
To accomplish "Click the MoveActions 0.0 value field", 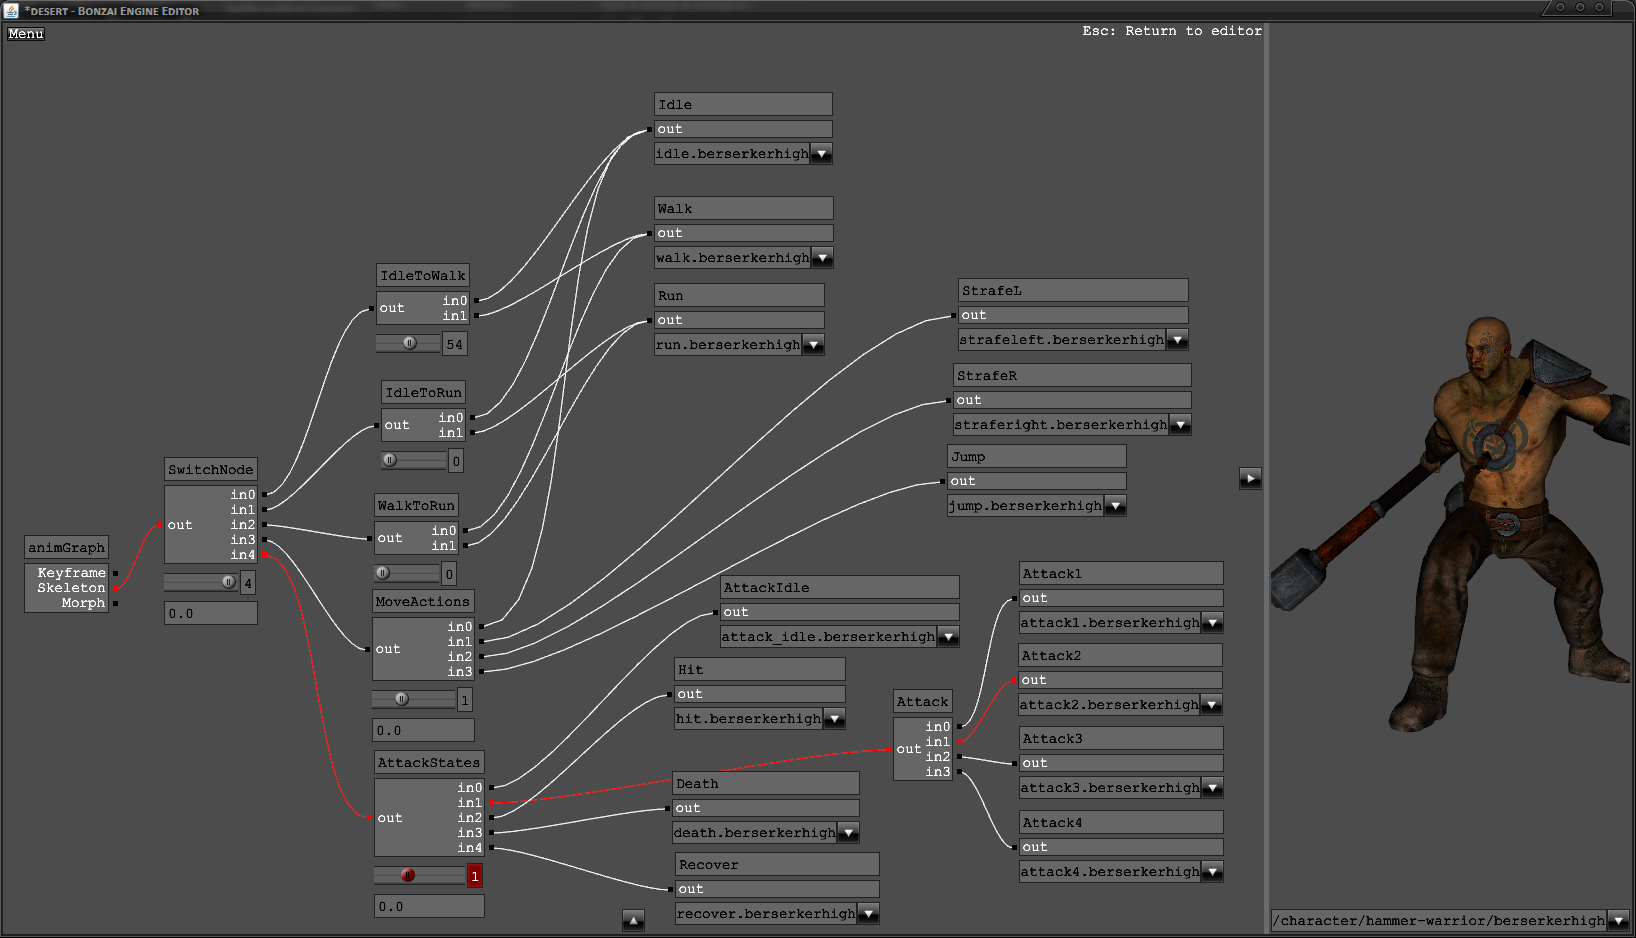I will (x=423, y=730).
